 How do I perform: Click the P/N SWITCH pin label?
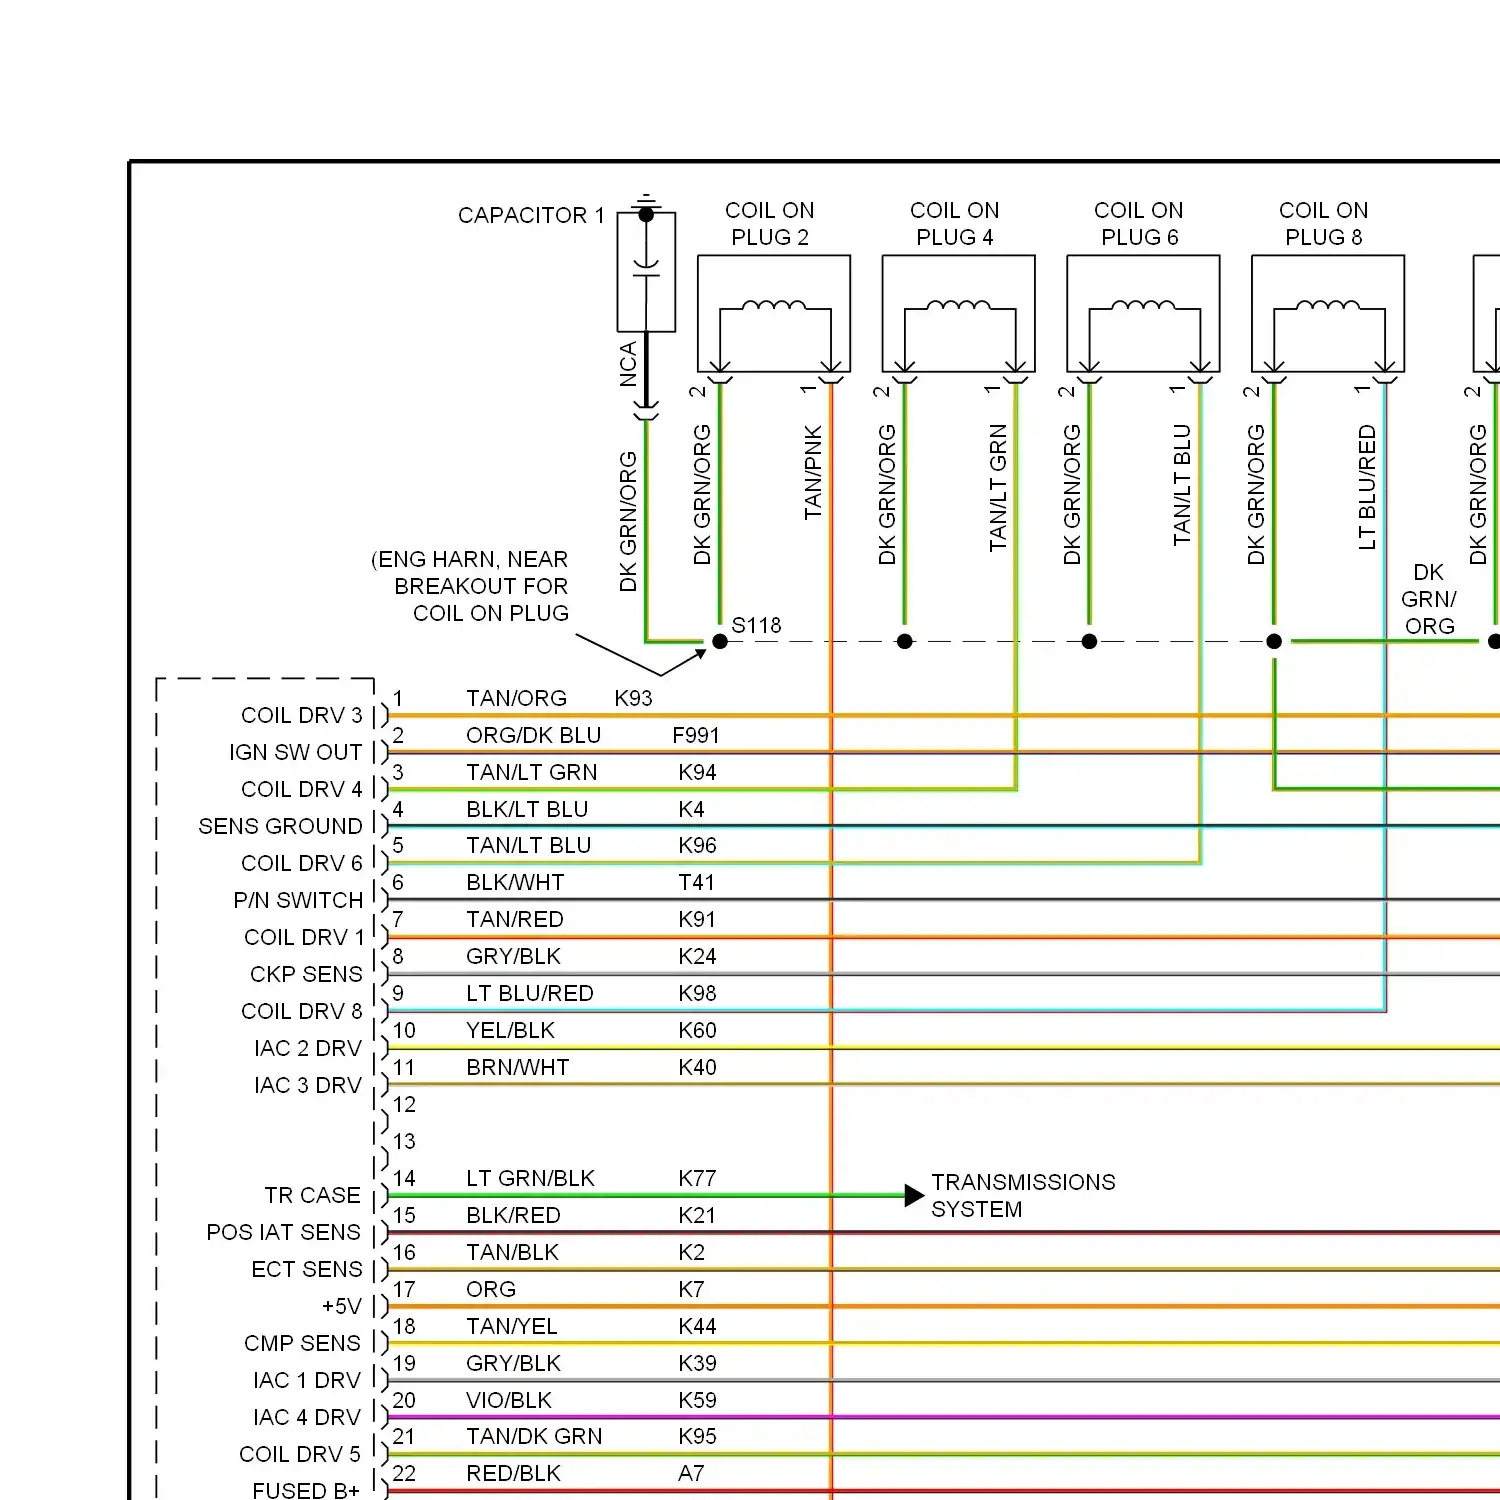click(x=298, y=900)
